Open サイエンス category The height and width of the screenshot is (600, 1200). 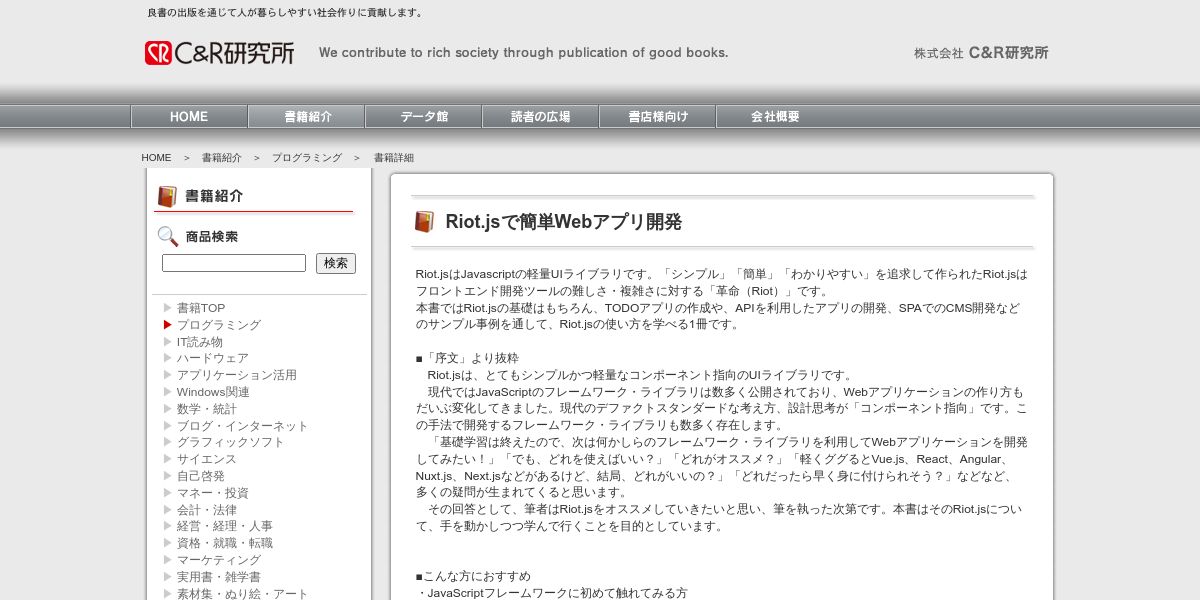click(207, 459)
